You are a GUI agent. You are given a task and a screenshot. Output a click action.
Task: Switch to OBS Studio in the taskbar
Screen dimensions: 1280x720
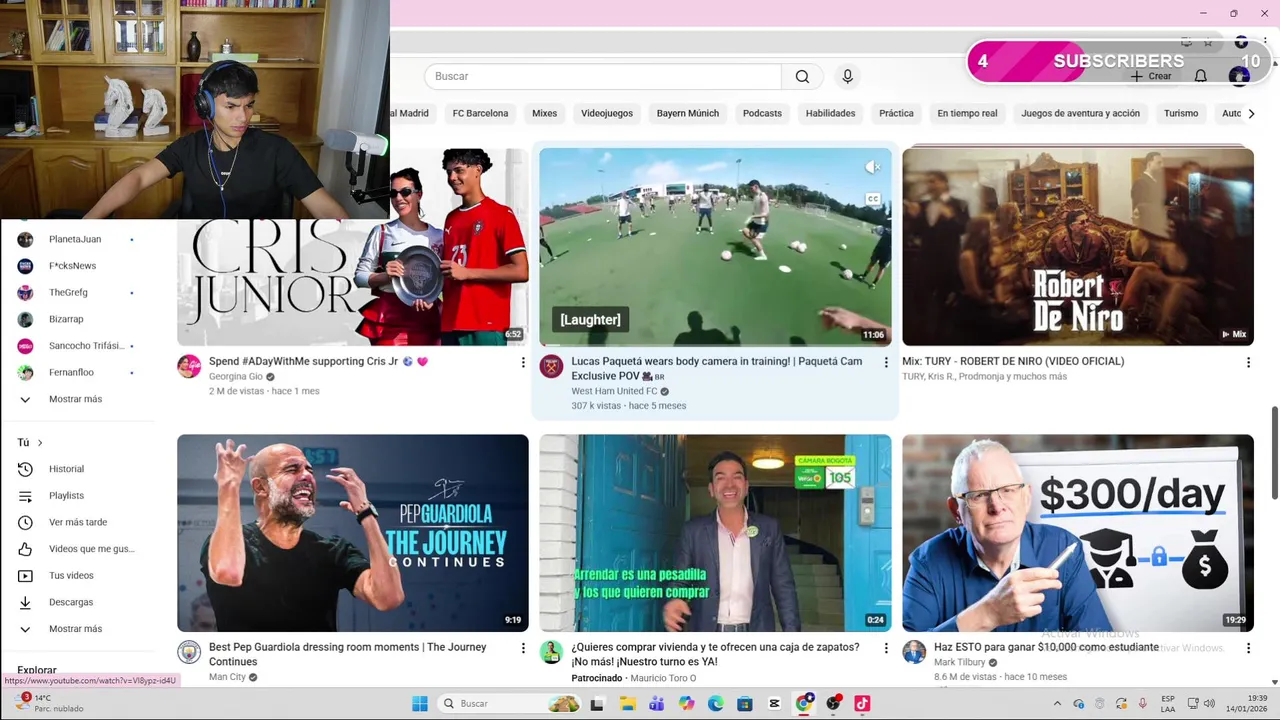coord(833,704)
